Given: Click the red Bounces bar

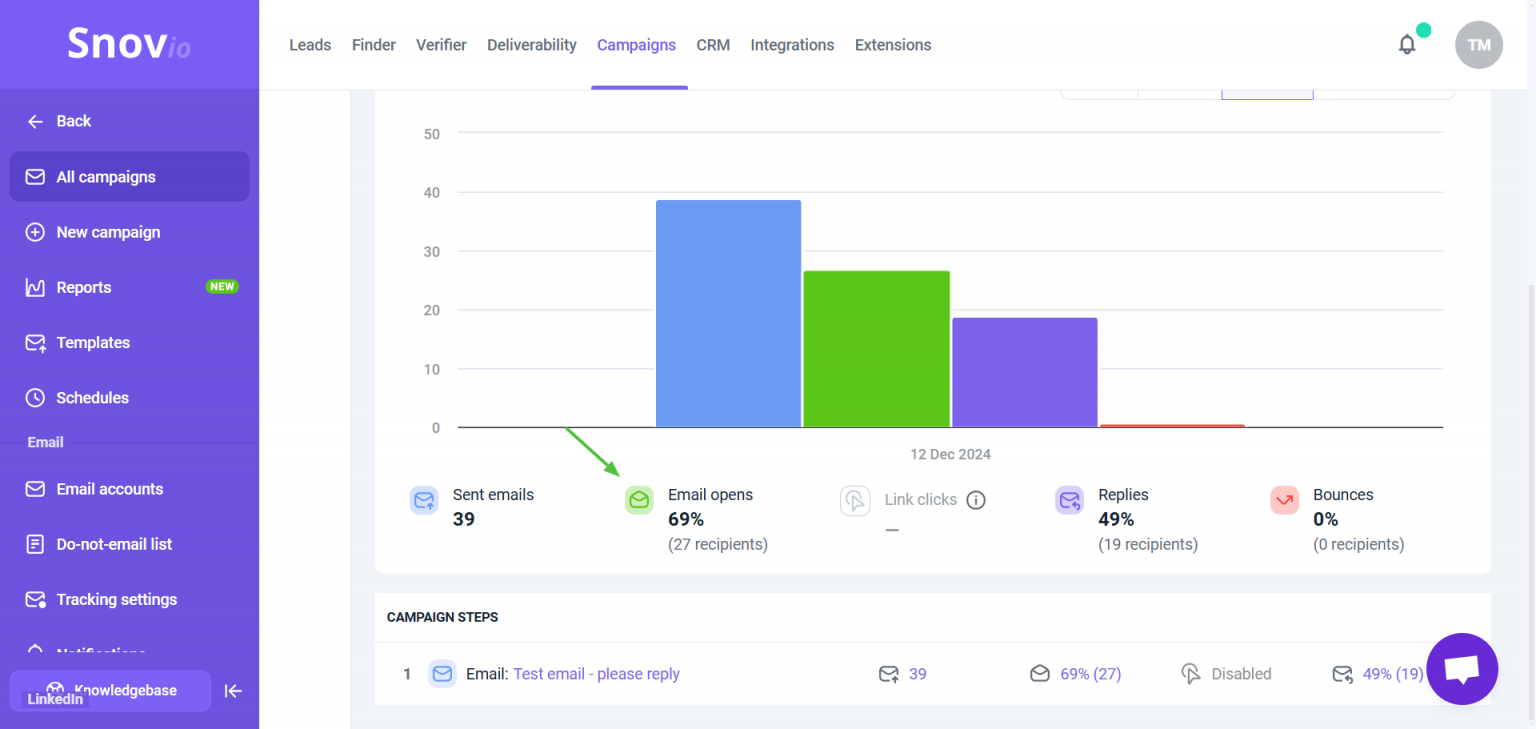Looking at the screenshot, I should click(x=1173, y=426).
